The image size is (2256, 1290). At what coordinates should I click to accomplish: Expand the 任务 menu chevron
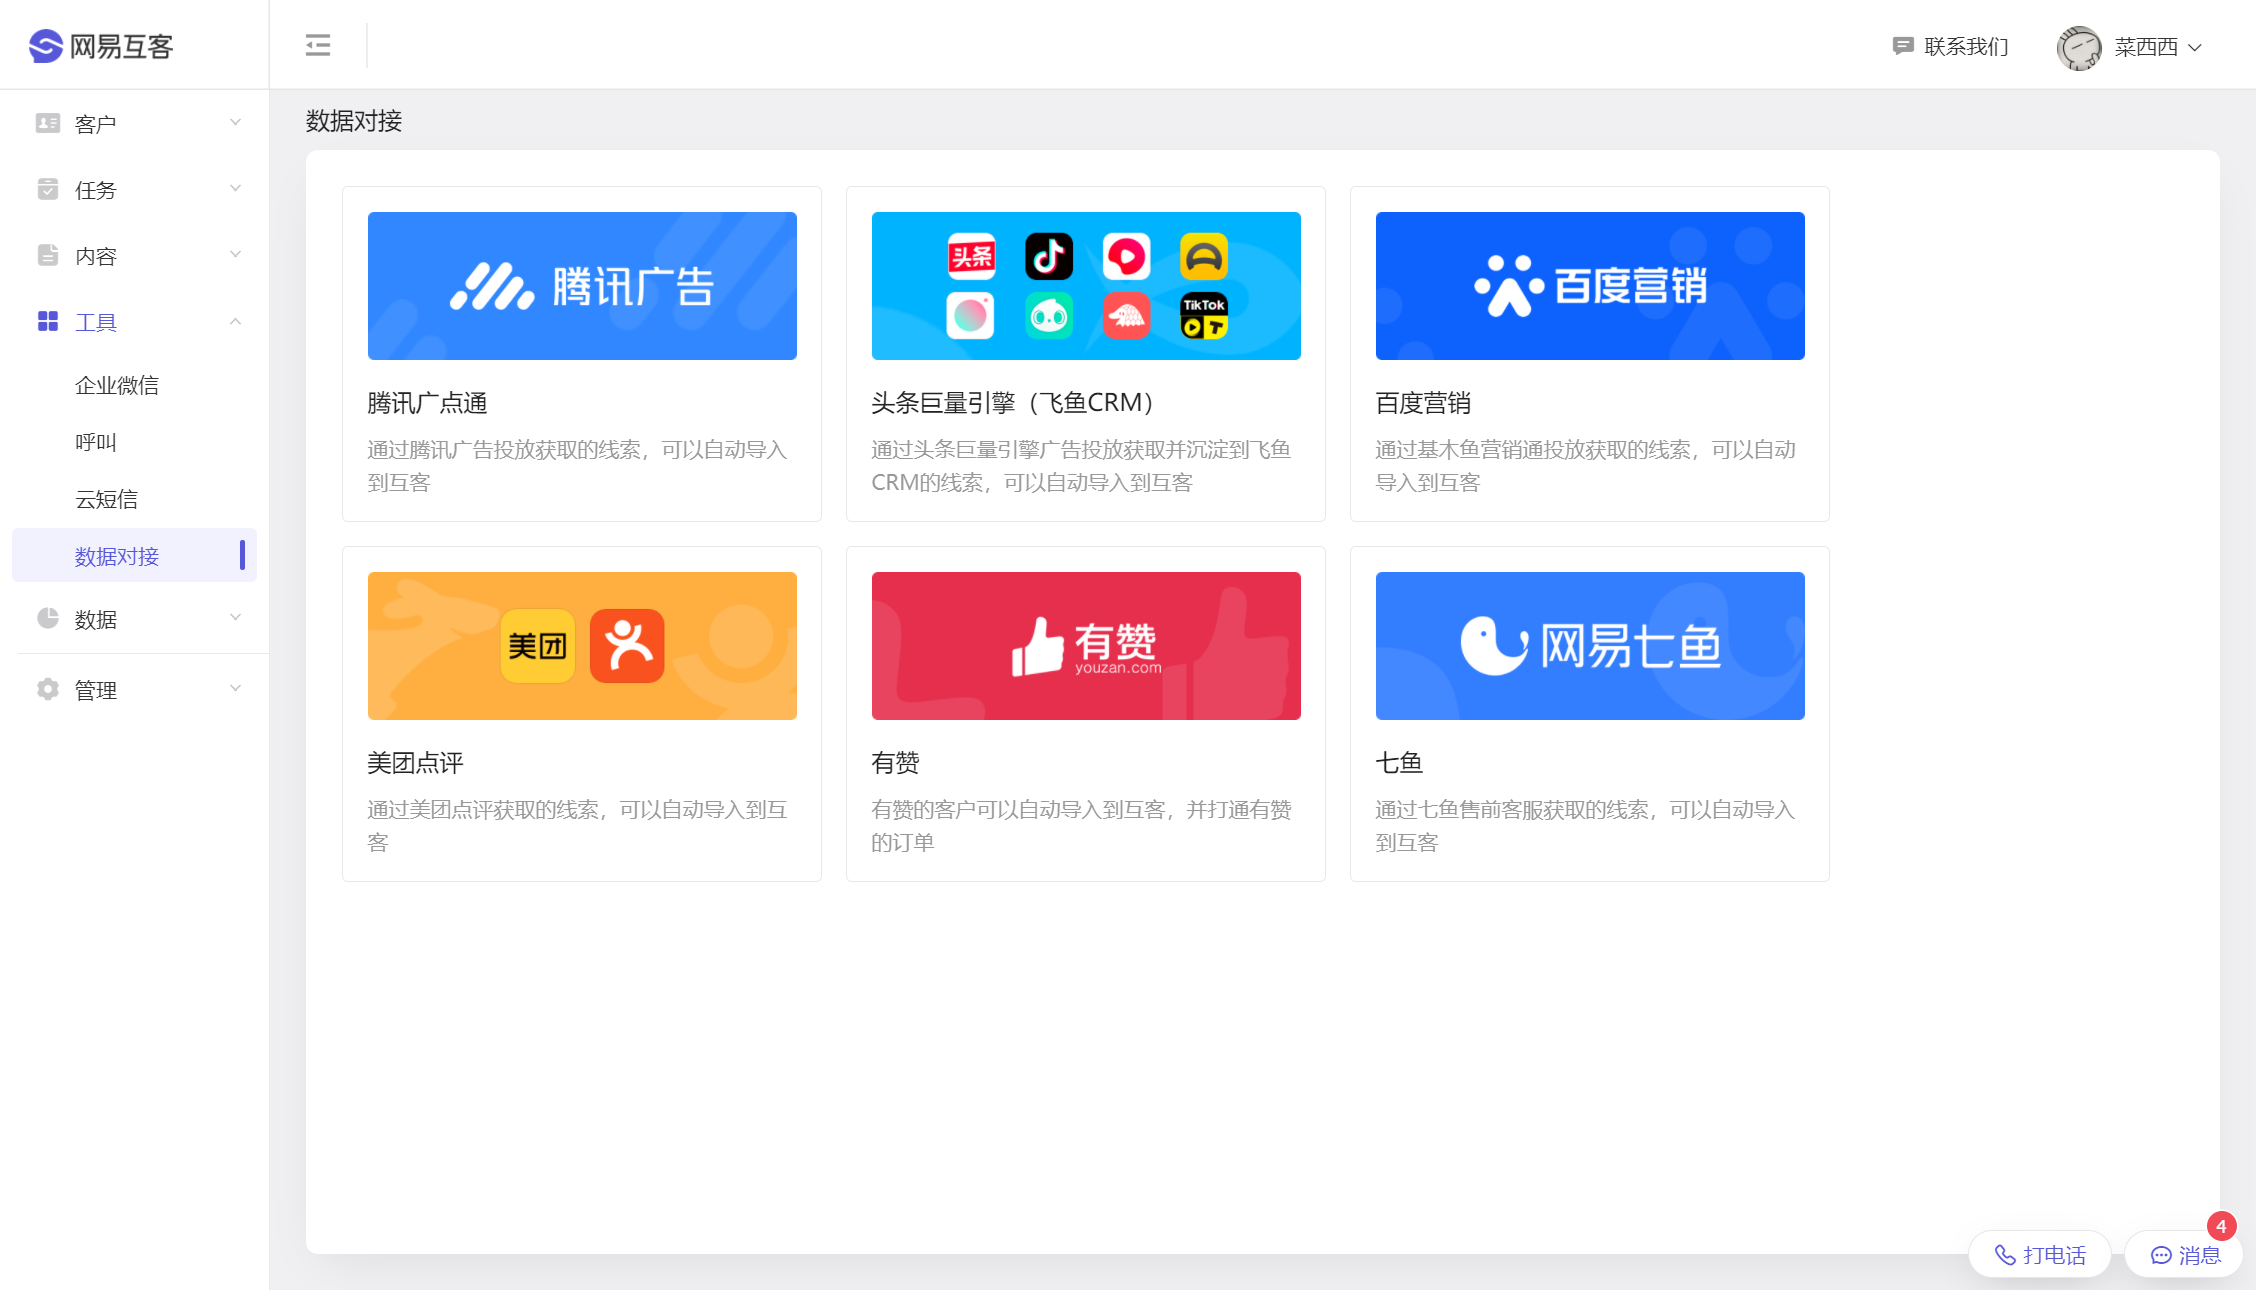coord(236,188)
